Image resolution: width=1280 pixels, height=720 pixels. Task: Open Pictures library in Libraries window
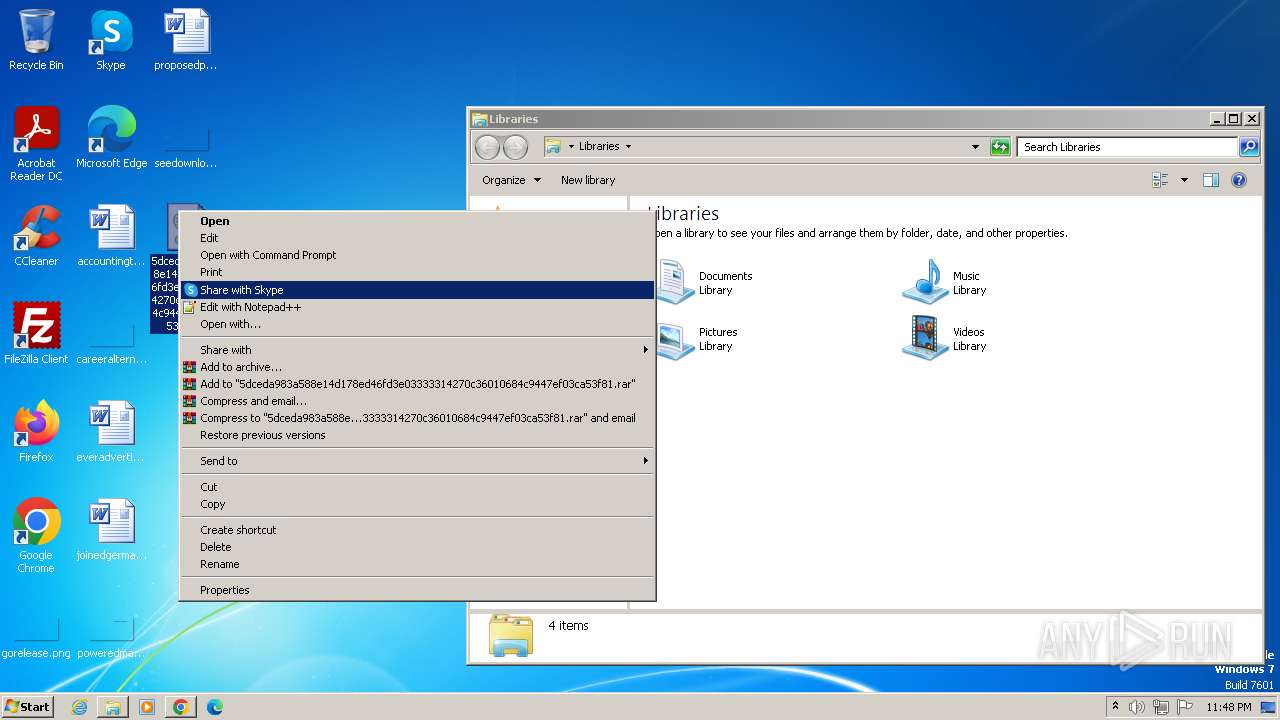point(698,339)
